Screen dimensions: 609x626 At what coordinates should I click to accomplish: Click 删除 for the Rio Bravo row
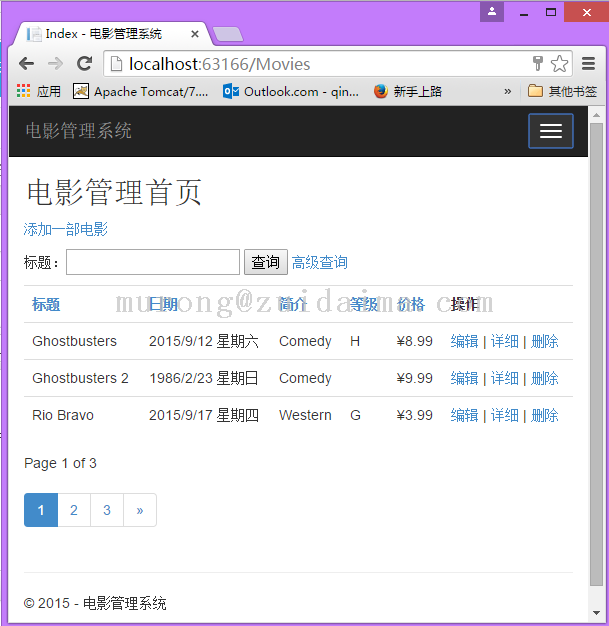[544, 415]
